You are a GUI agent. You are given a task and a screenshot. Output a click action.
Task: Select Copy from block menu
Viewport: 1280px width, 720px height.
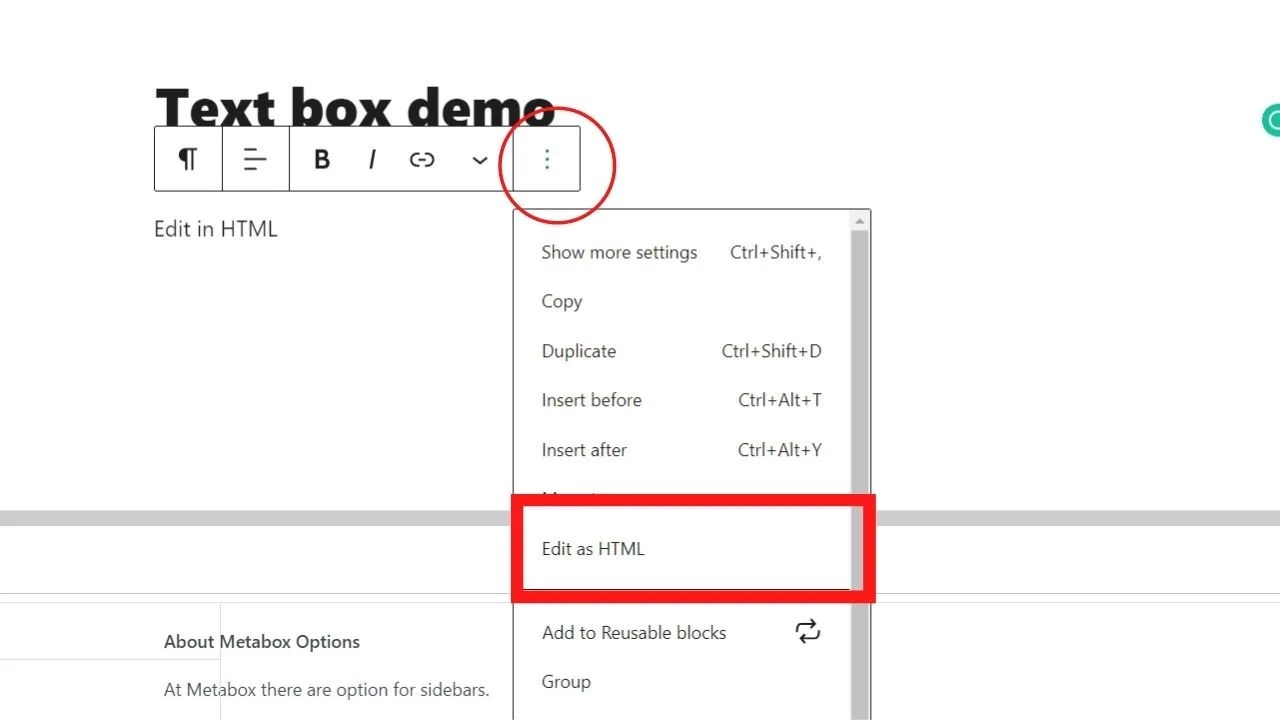pos(682,301)
